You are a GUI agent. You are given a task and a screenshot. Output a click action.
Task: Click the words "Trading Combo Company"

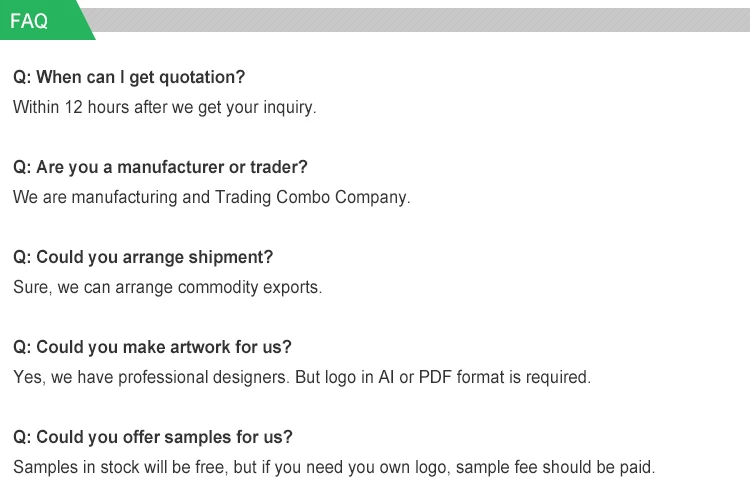(x=311, y=197)
